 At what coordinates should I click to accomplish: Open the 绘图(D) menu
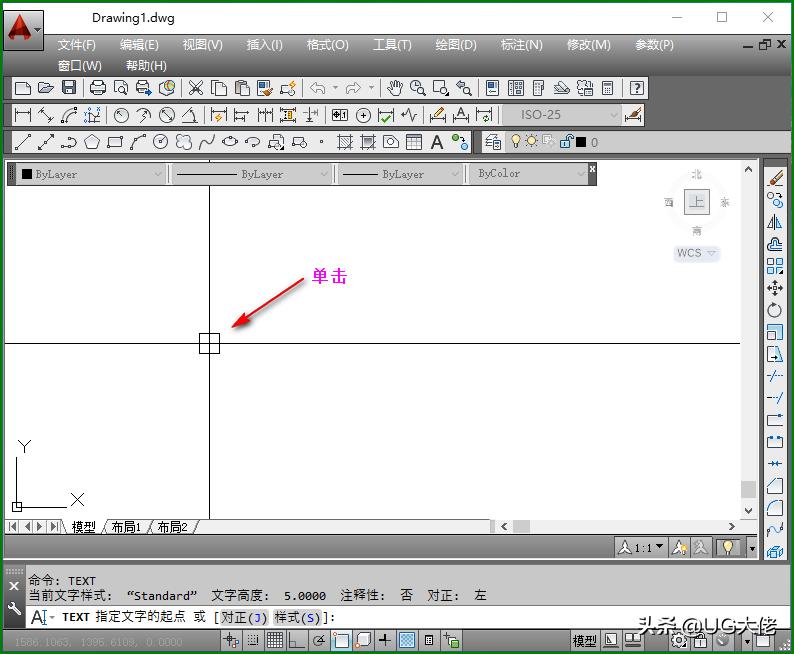[456, 45]
